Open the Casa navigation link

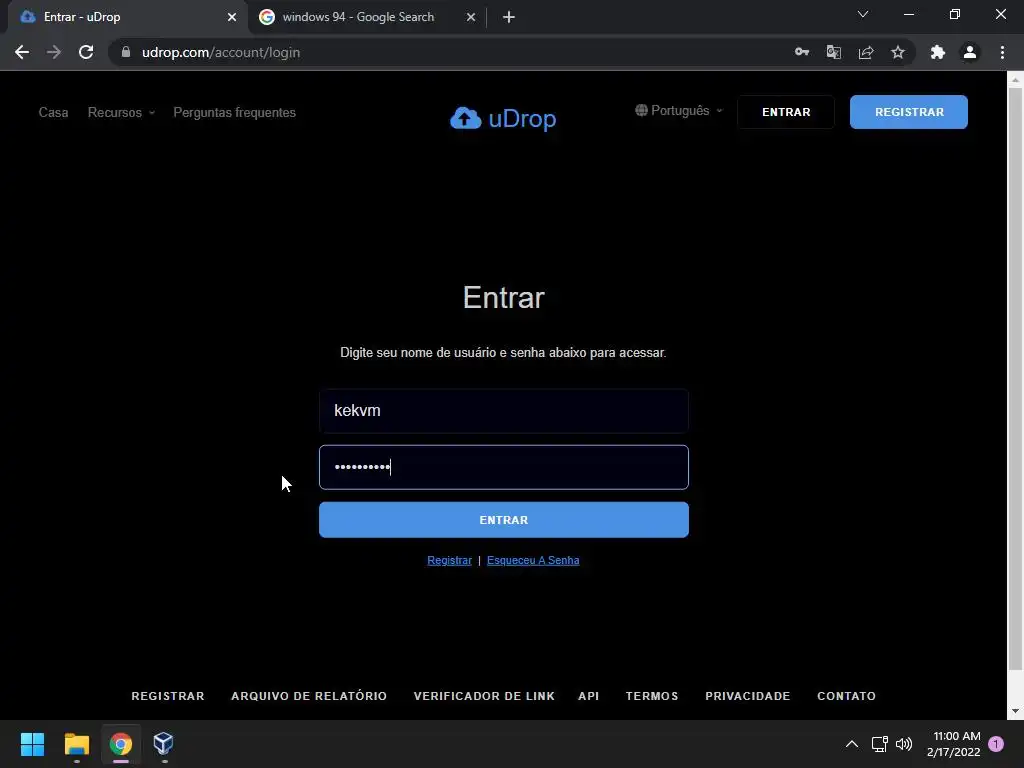53,112
